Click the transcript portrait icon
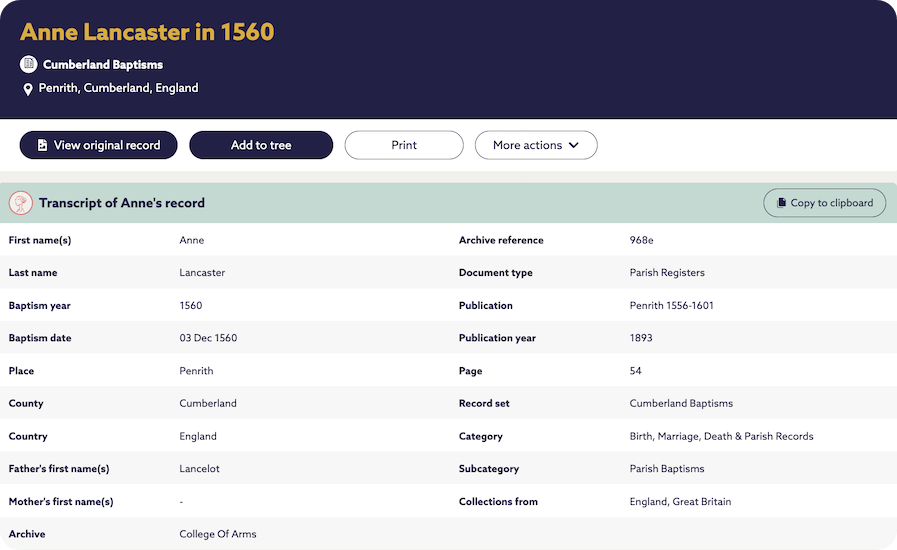The height and width of the screenshot is (550, 897). (21, 203)
